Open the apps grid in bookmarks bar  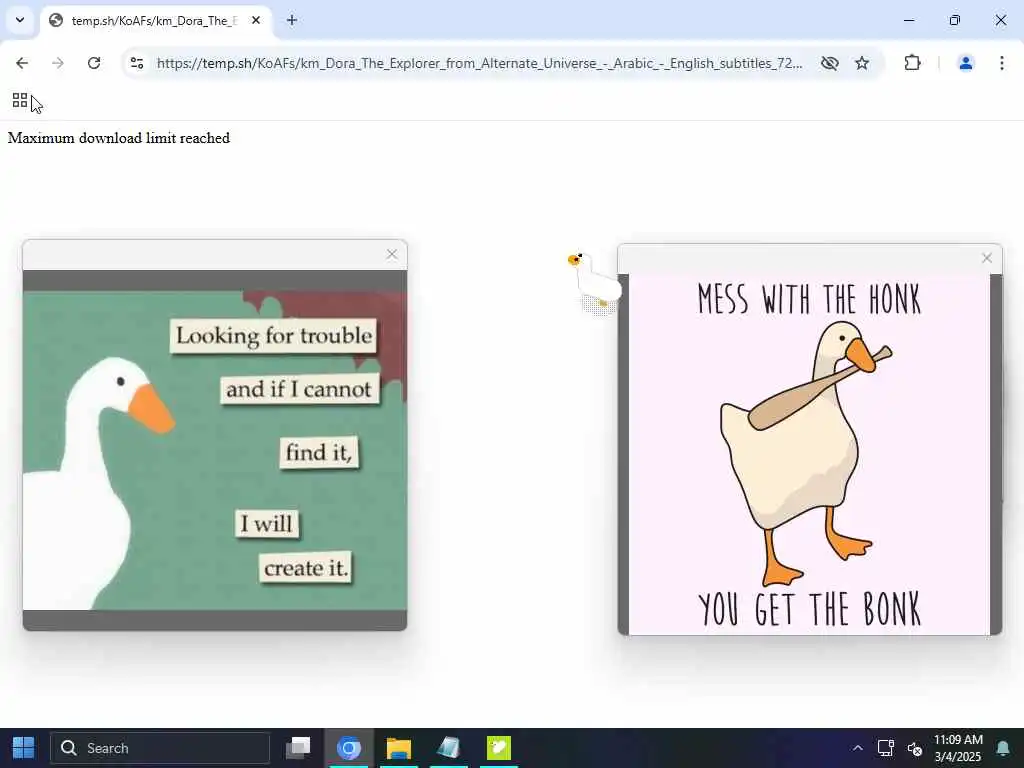pos(20,100)
